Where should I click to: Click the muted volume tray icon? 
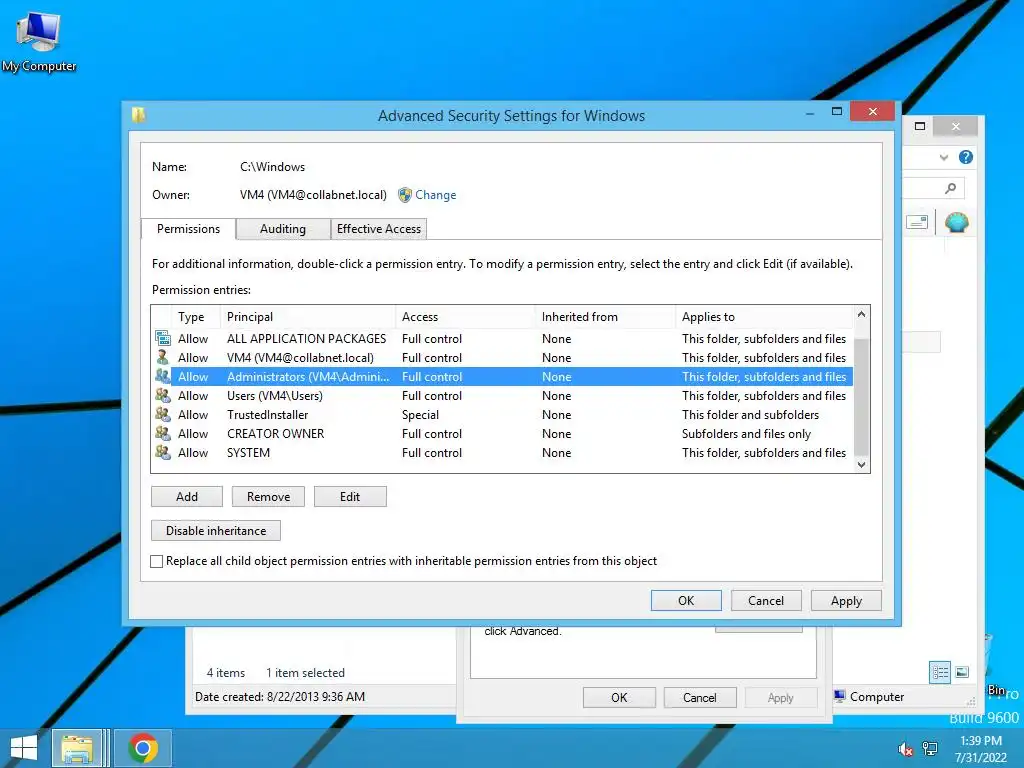coord(905,749)
